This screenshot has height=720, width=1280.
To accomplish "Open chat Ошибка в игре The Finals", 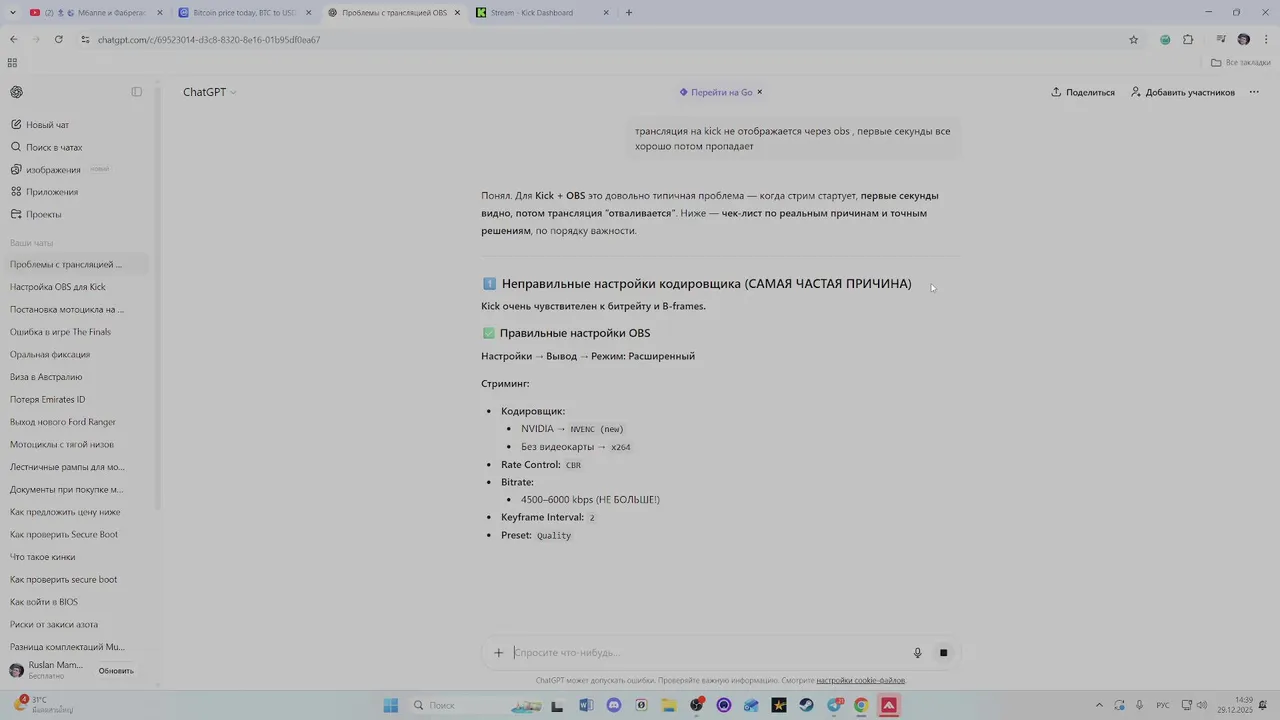I will pos(77,332).
